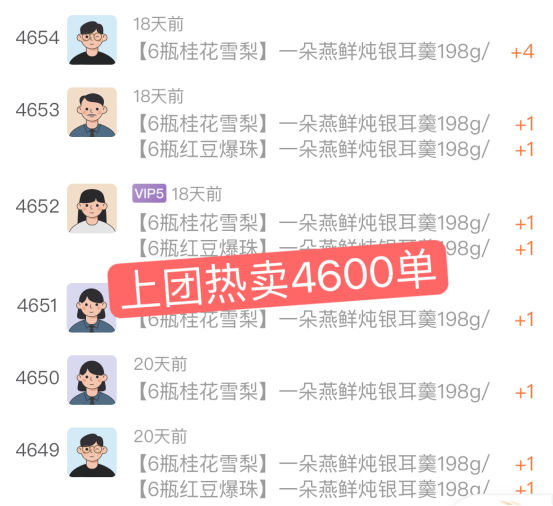Viewport: 553px width, 506px height.
Task: Open 红豆爆珠 product in order 4653
Action: [x=313, y=149]
